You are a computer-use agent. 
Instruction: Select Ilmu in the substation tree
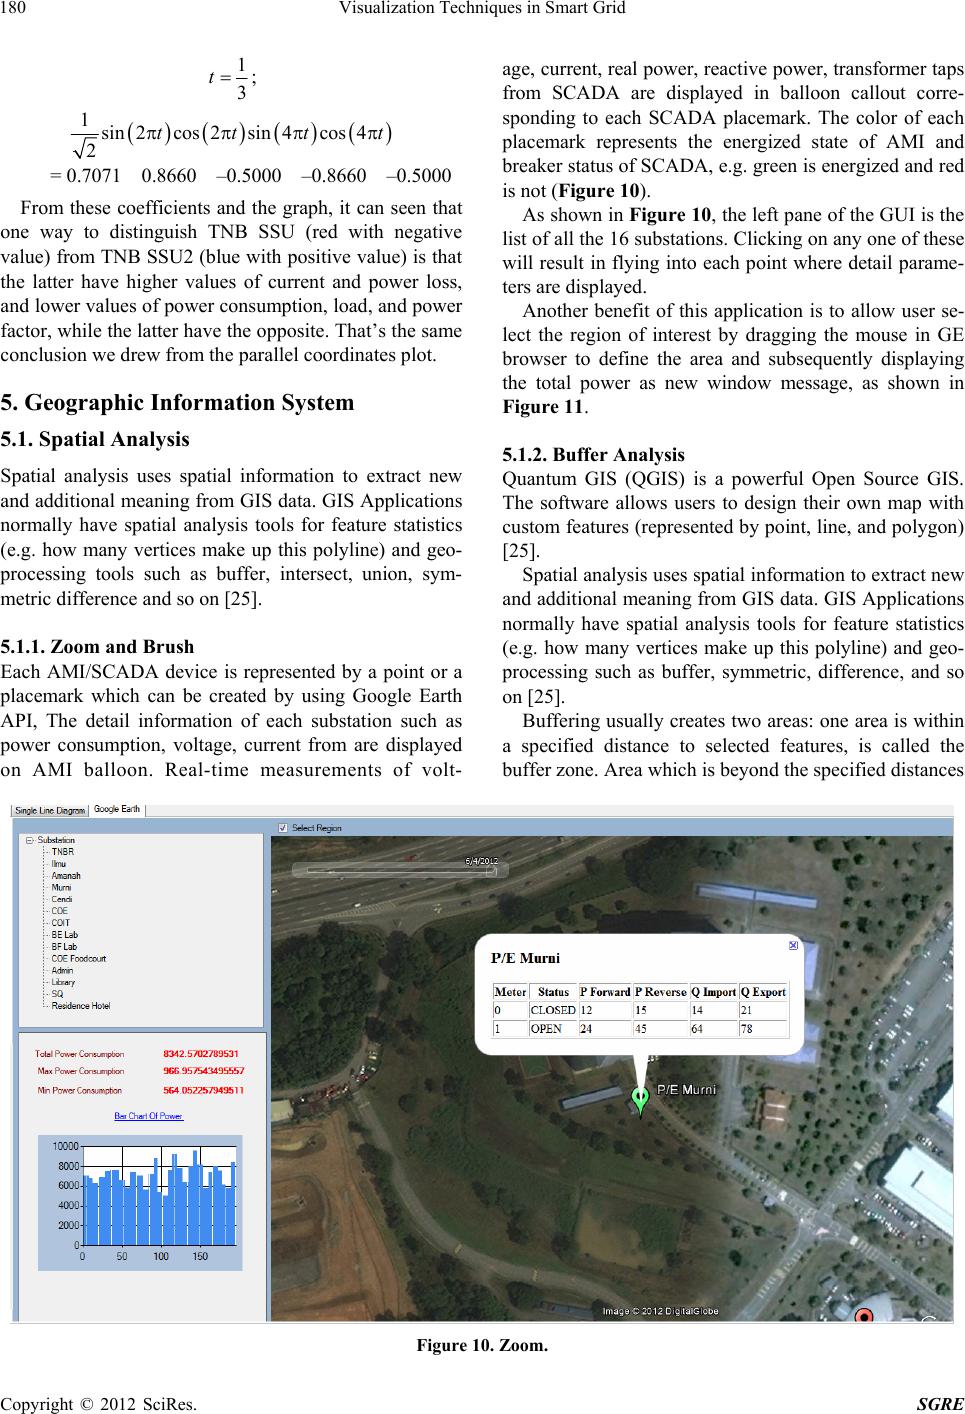coord(59,863)
